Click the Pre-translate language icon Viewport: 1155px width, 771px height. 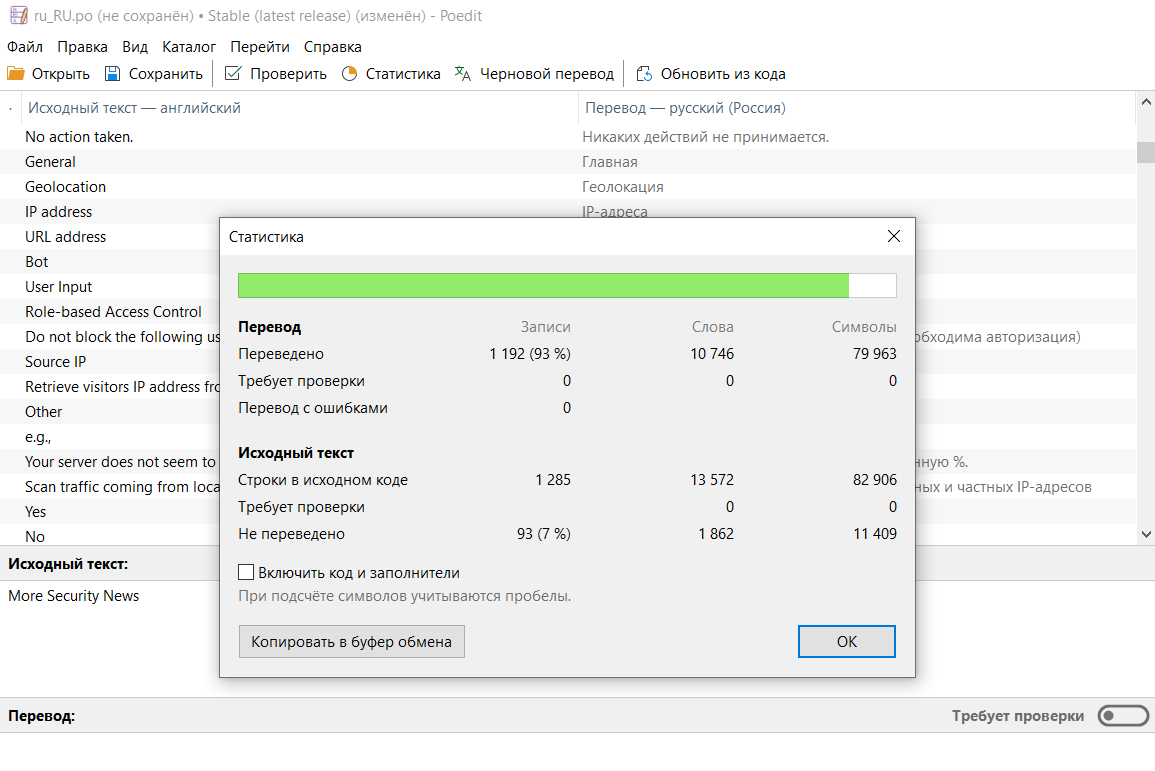463,74
